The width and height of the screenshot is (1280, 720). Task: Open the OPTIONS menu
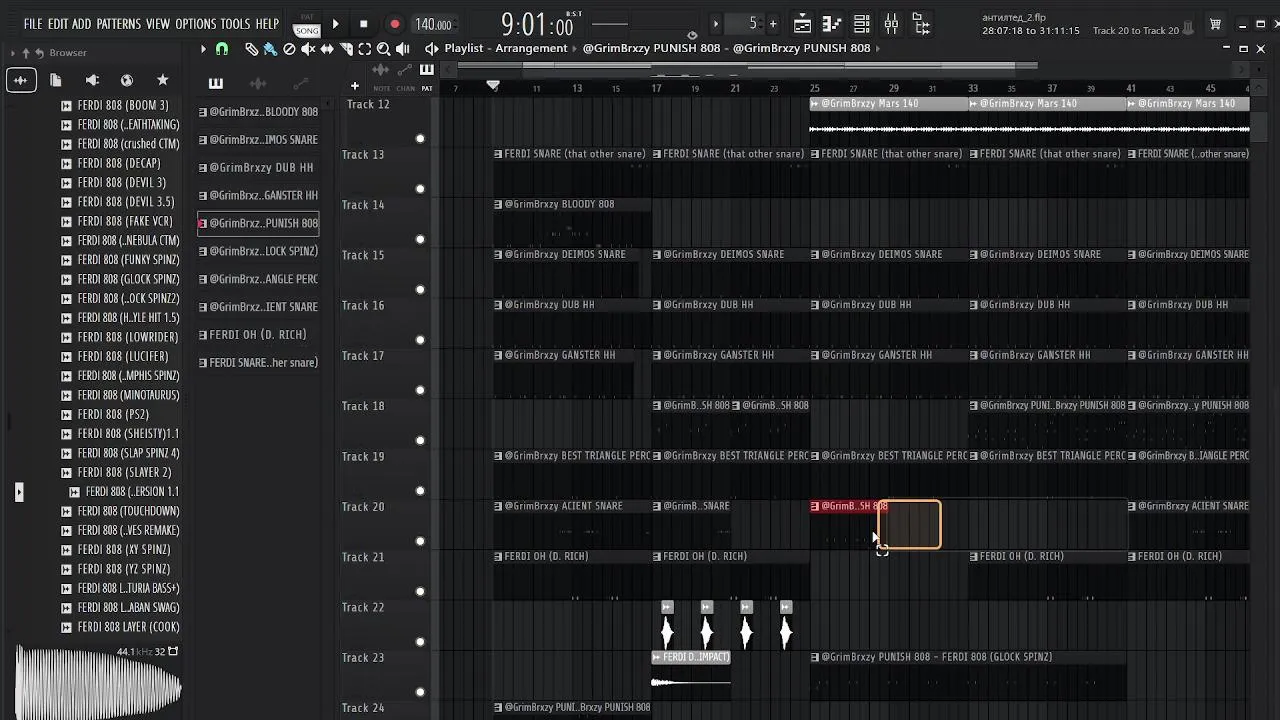click(196, 24)
